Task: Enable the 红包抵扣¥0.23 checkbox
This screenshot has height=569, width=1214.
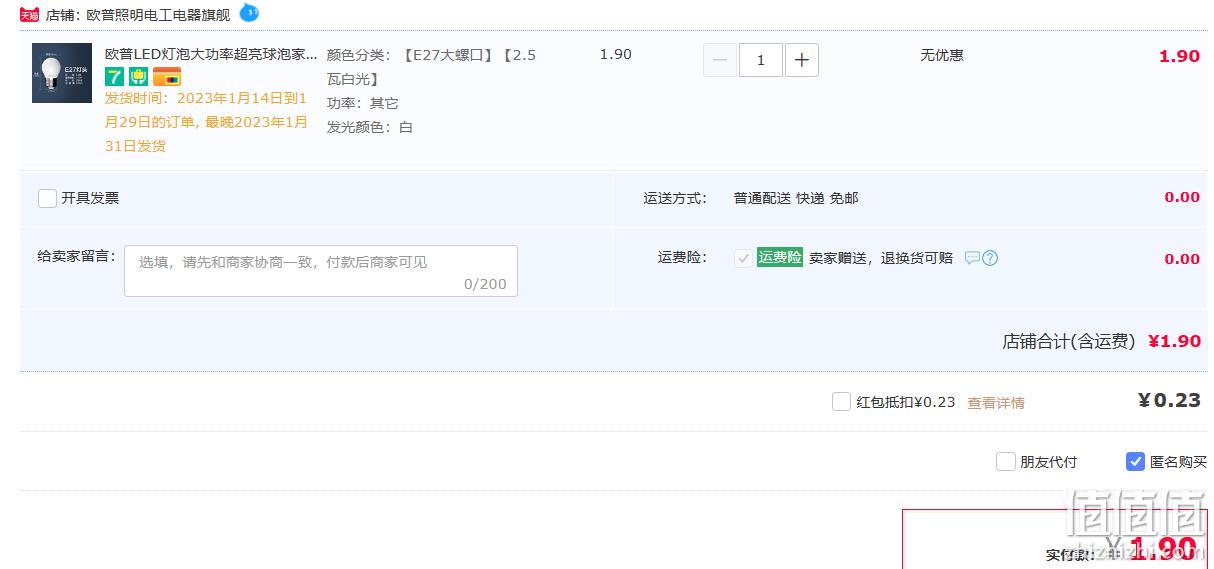Action: click(x=841, y=402)
